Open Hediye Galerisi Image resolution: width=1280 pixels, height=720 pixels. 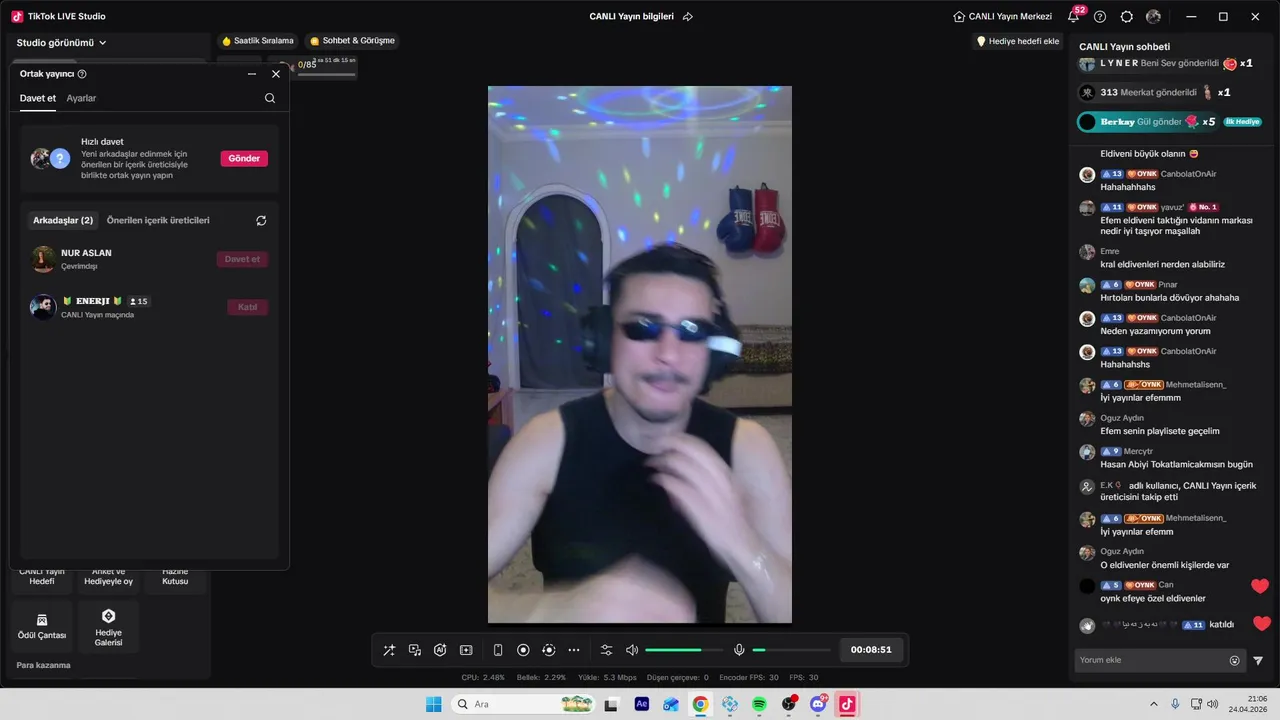coord(108,626)
